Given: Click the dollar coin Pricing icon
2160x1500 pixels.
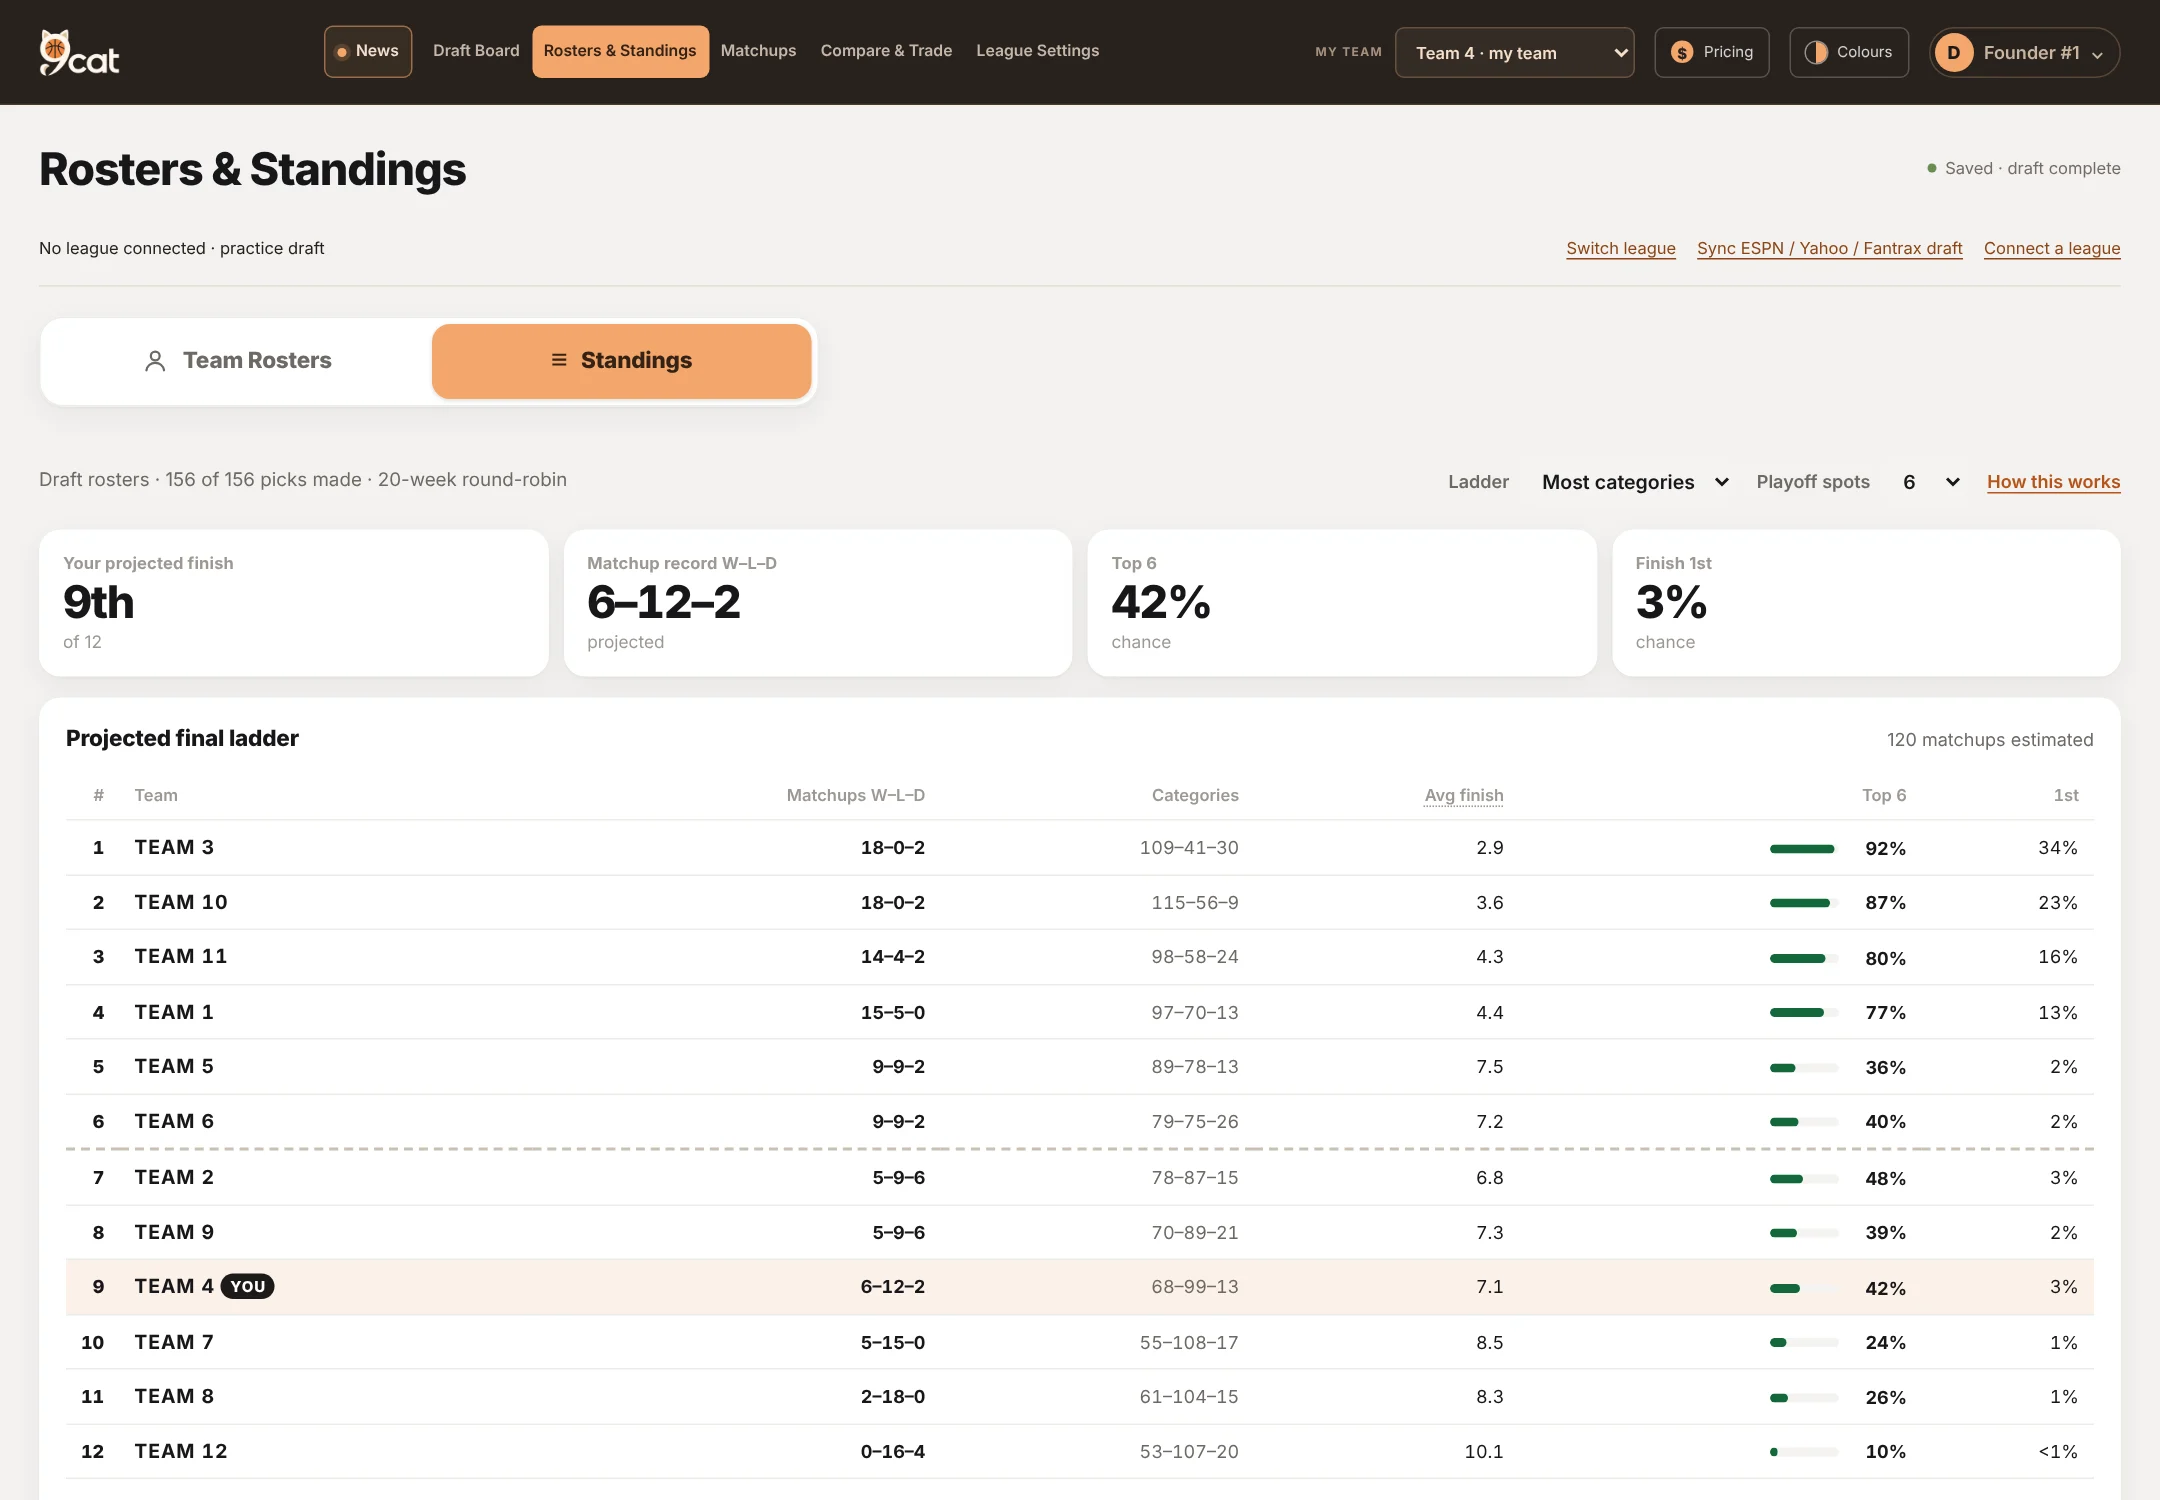Looking at the screenshot, I should tap(1682, 52).
